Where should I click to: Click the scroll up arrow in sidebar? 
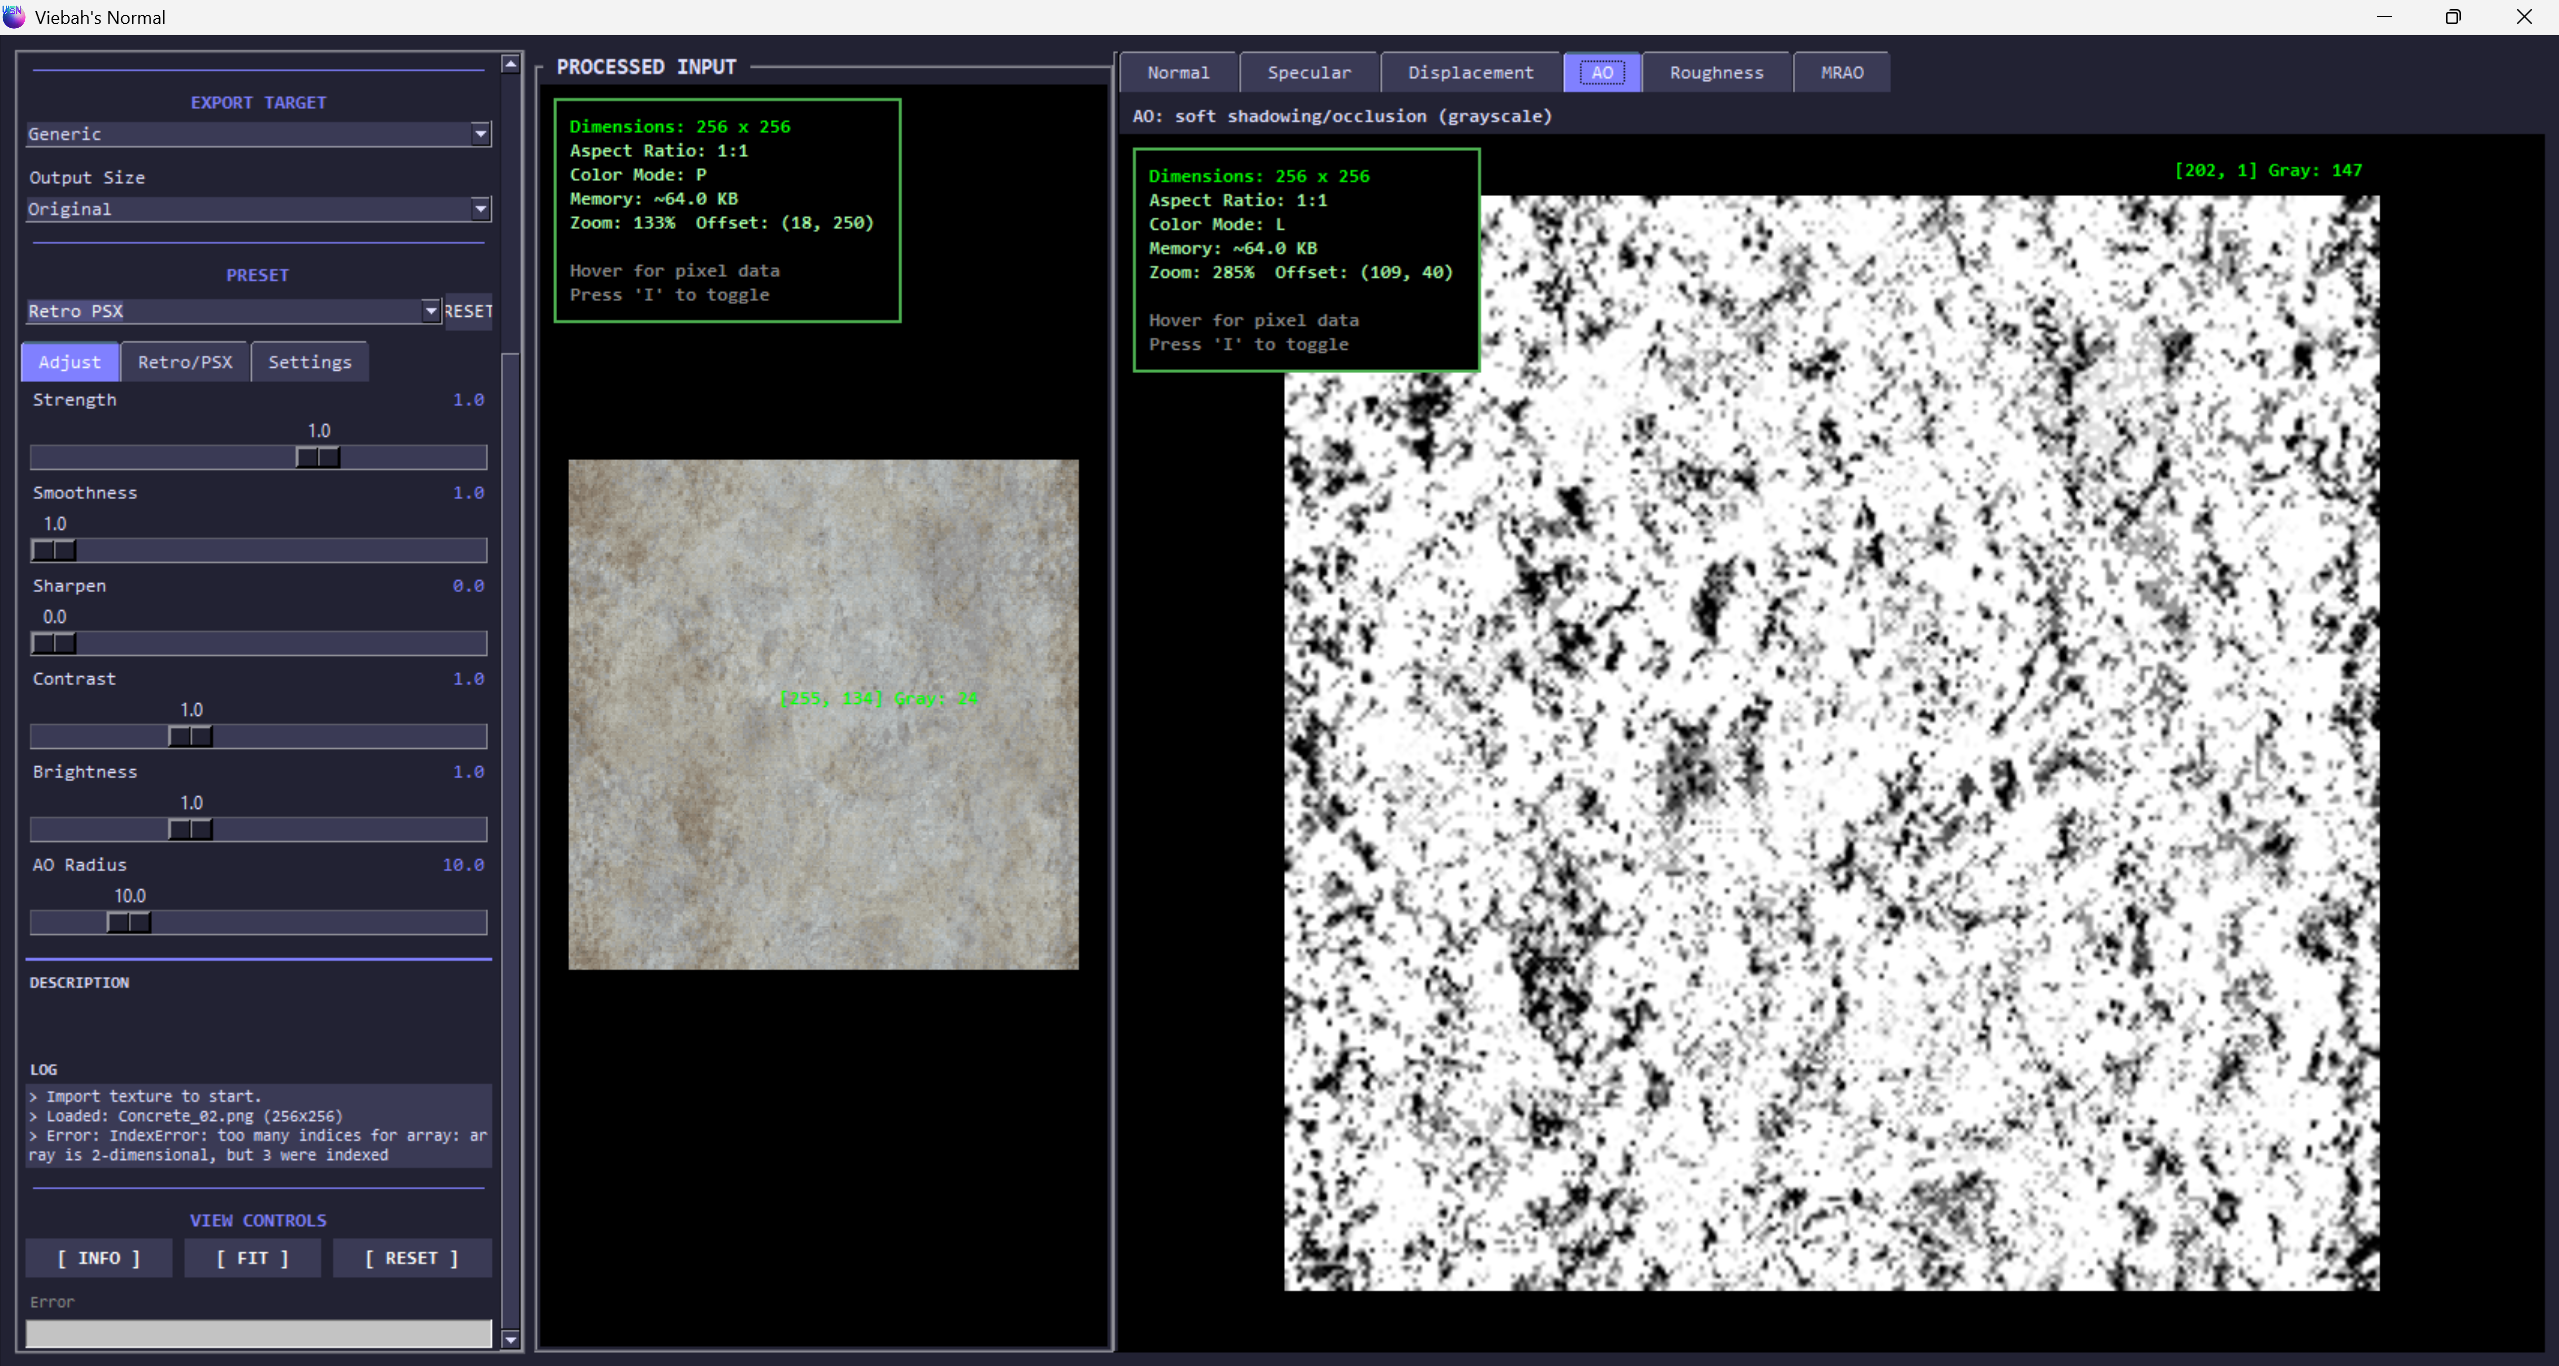[510, 65]
